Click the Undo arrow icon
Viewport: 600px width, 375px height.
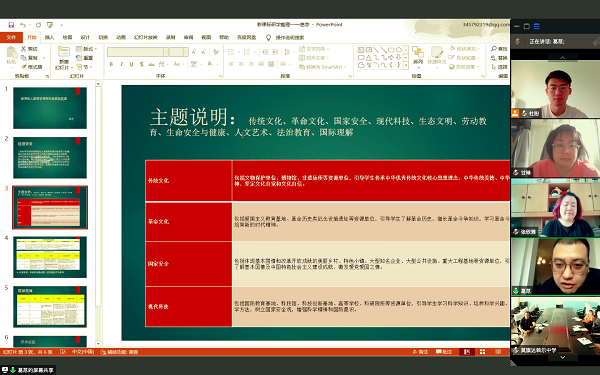[23, 25]
